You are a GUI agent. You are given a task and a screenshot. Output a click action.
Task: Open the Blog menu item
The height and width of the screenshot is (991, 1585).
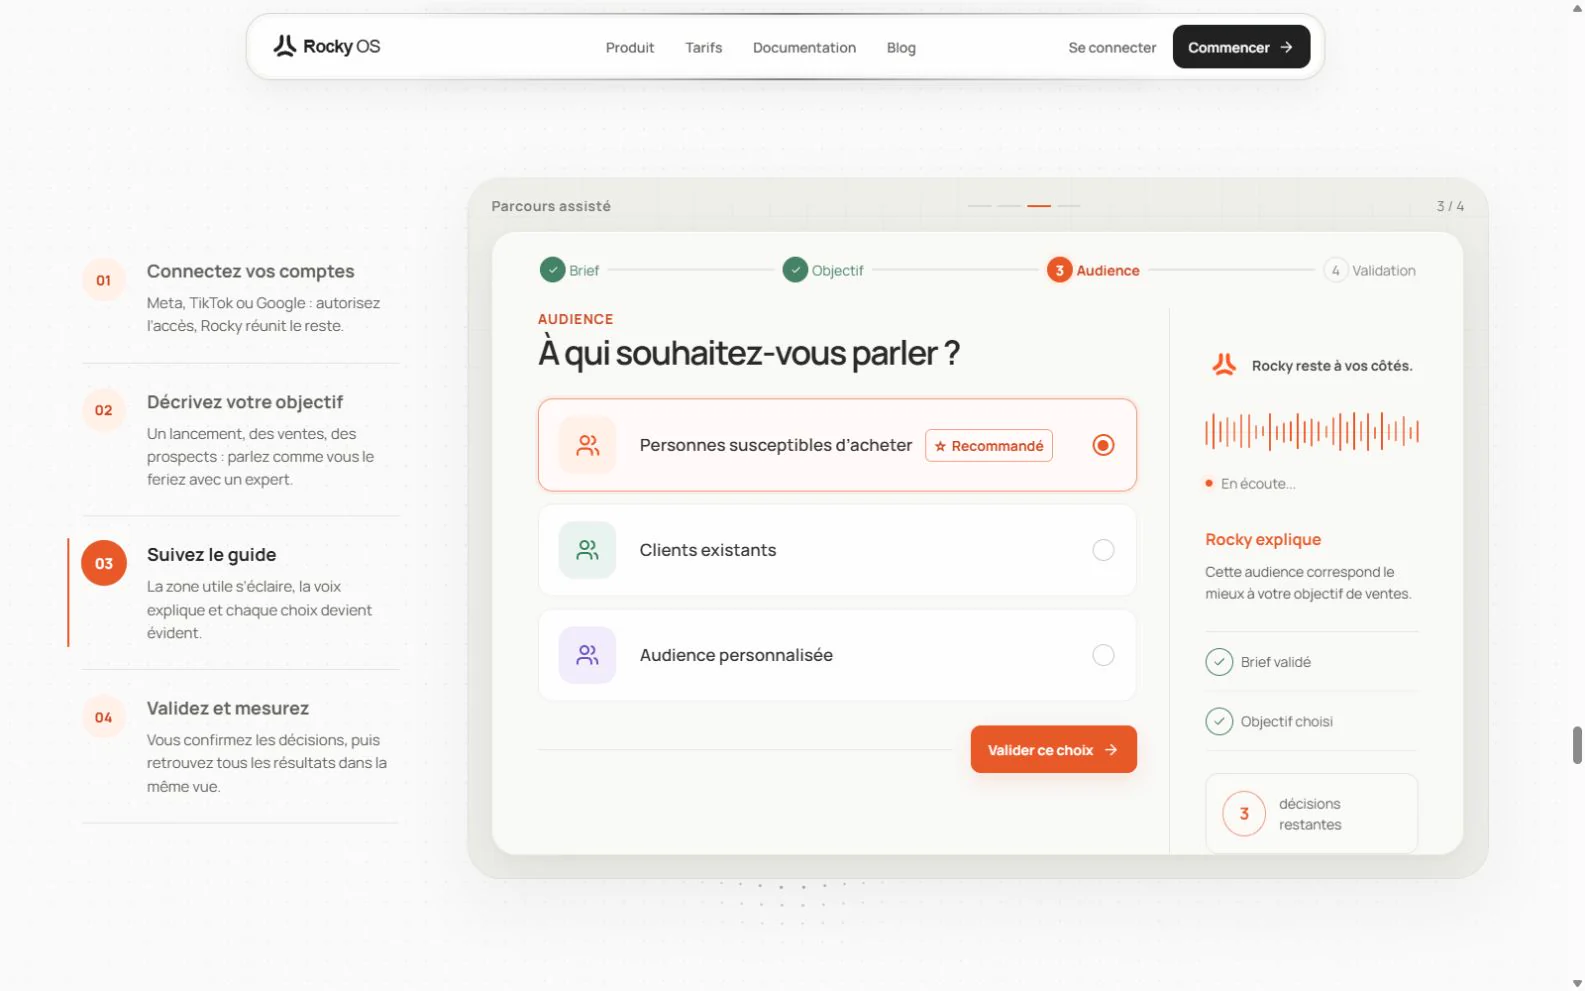901,47
